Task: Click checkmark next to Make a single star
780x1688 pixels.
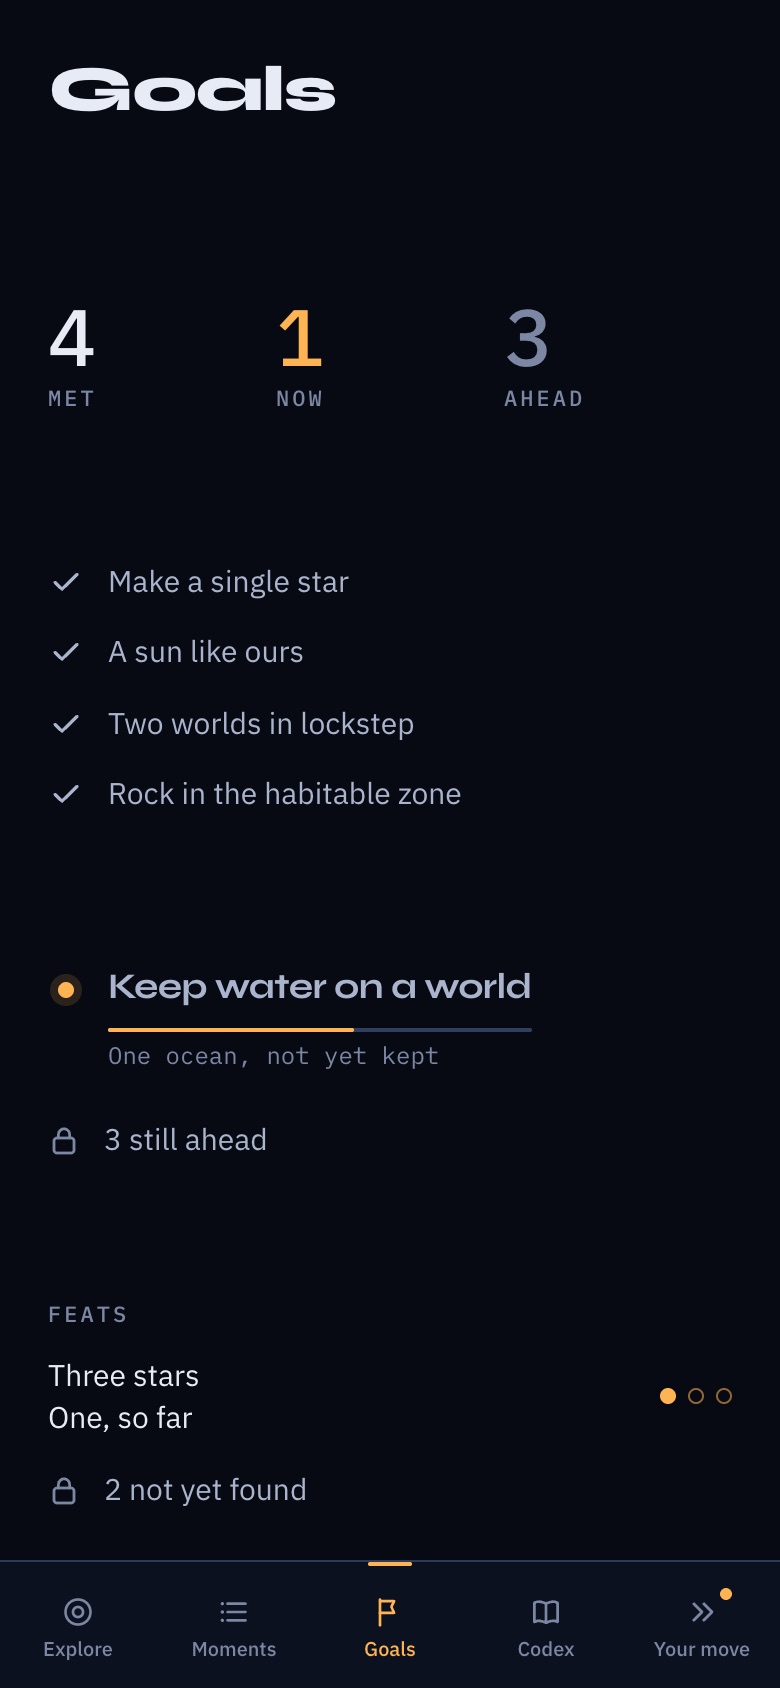Action: pos(66,581)
